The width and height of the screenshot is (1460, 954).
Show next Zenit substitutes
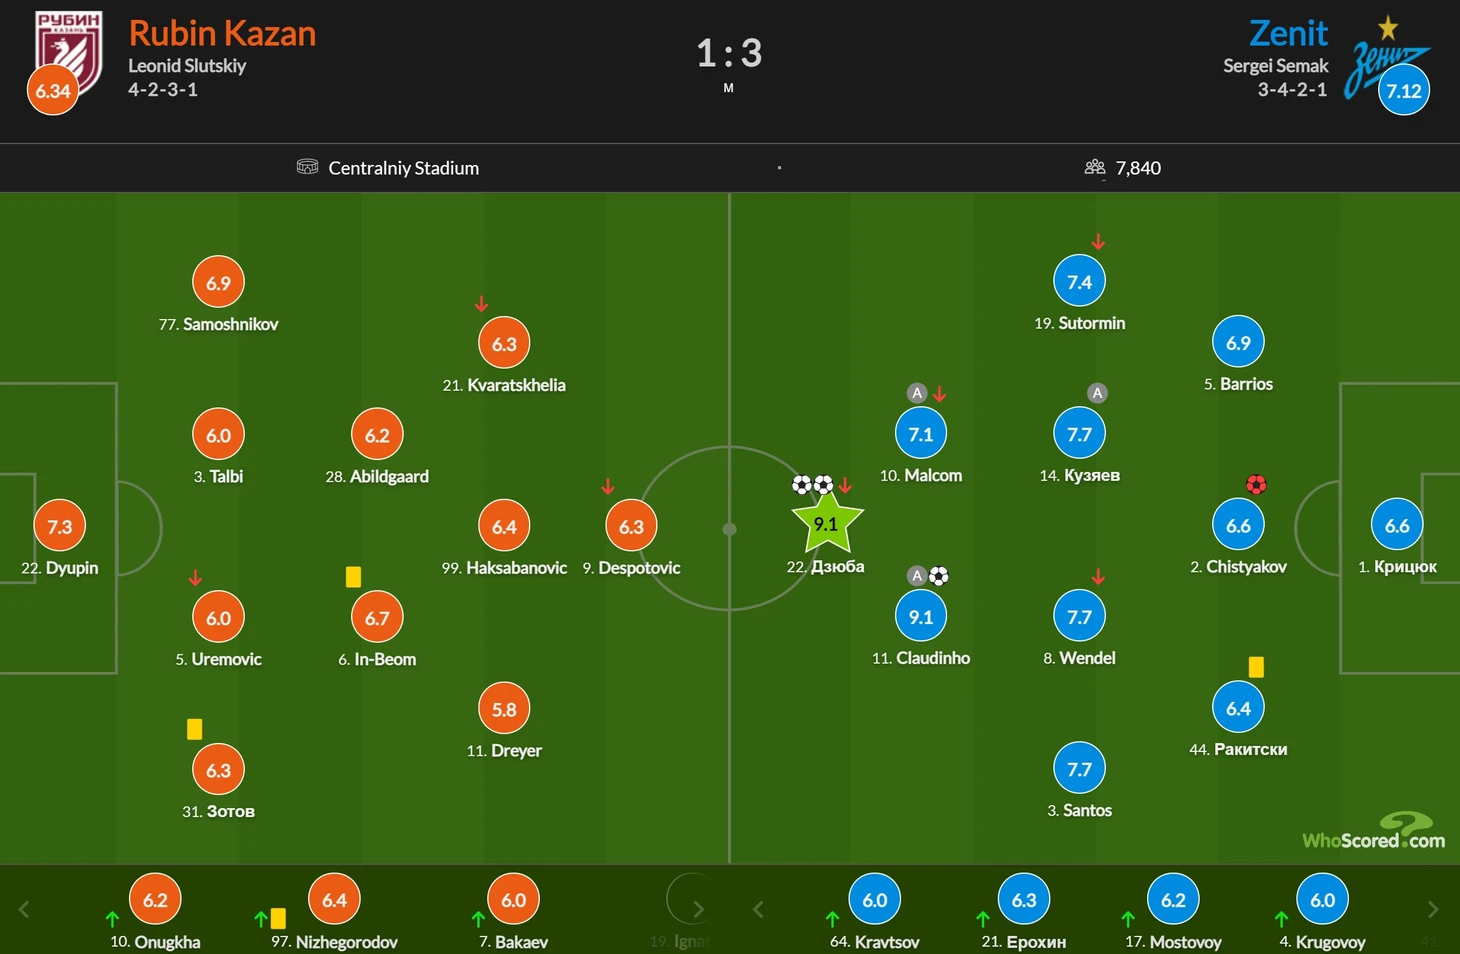(1432, 909)
